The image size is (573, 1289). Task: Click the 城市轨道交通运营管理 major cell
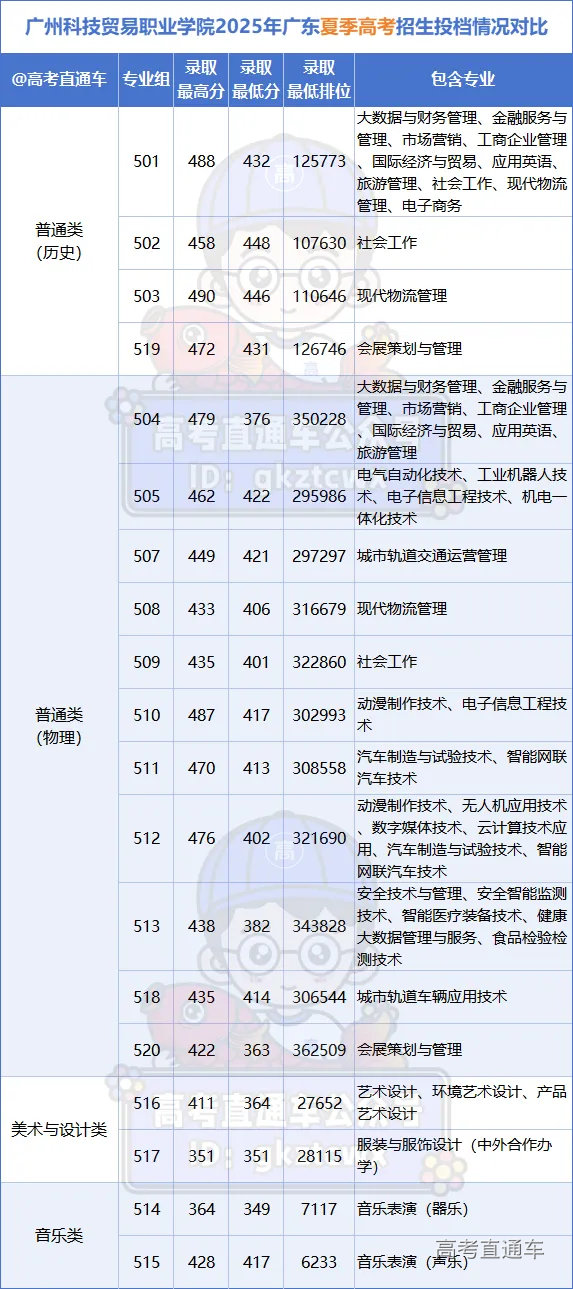[463, 555]
